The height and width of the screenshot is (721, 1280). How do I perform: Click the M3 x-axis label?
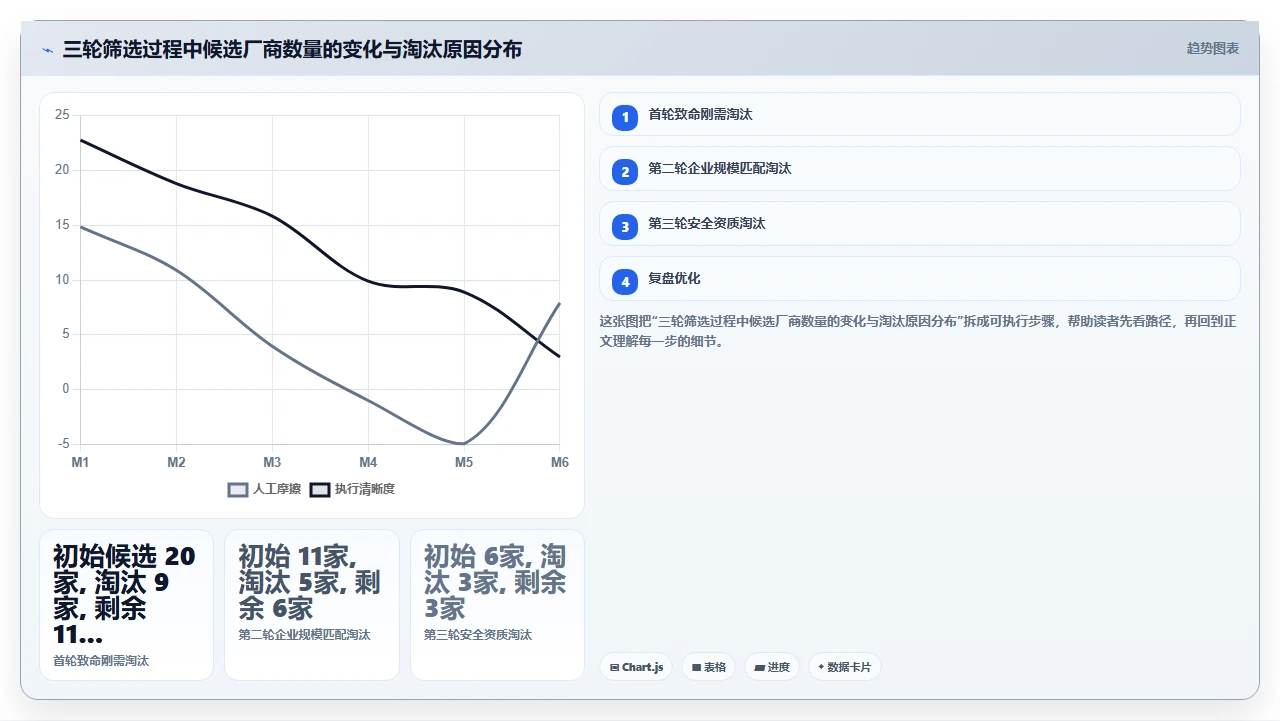point(272,462)
